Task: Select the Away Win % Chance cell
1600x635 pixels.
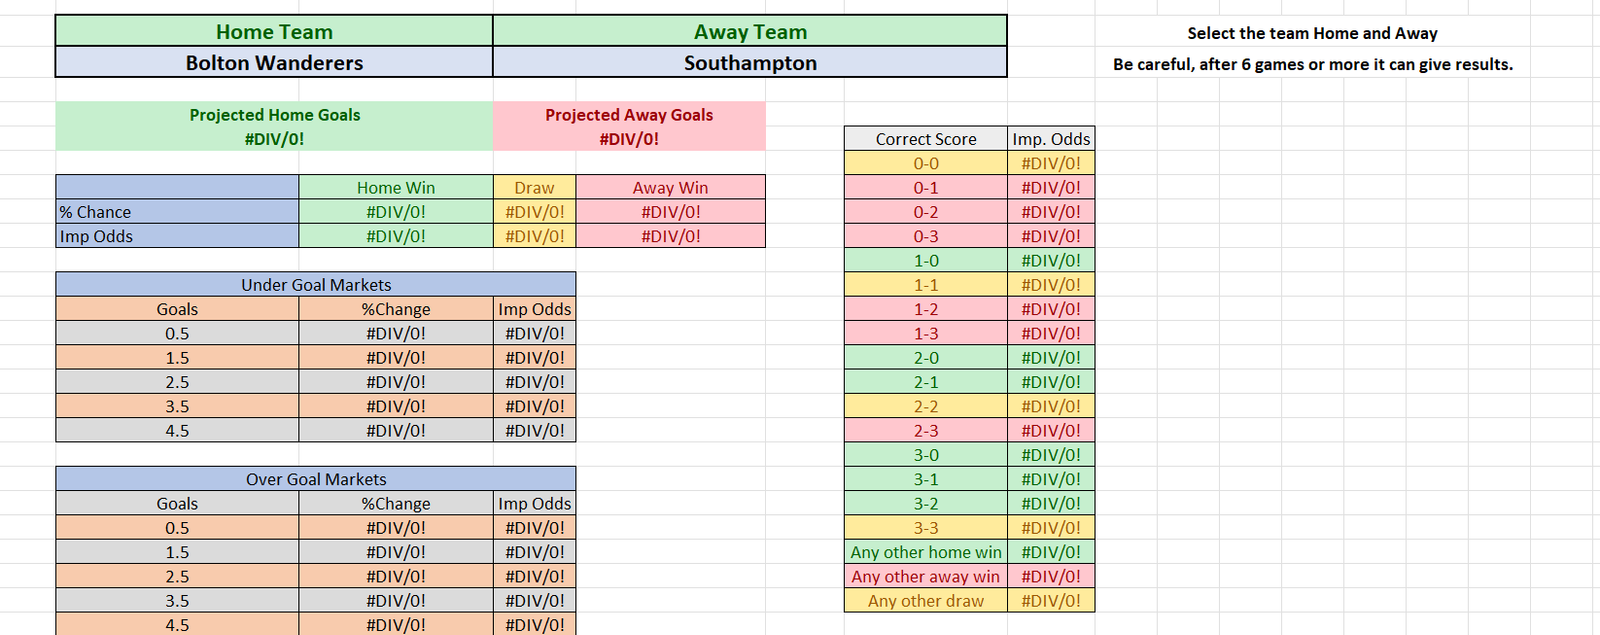Action: point(670,212)
